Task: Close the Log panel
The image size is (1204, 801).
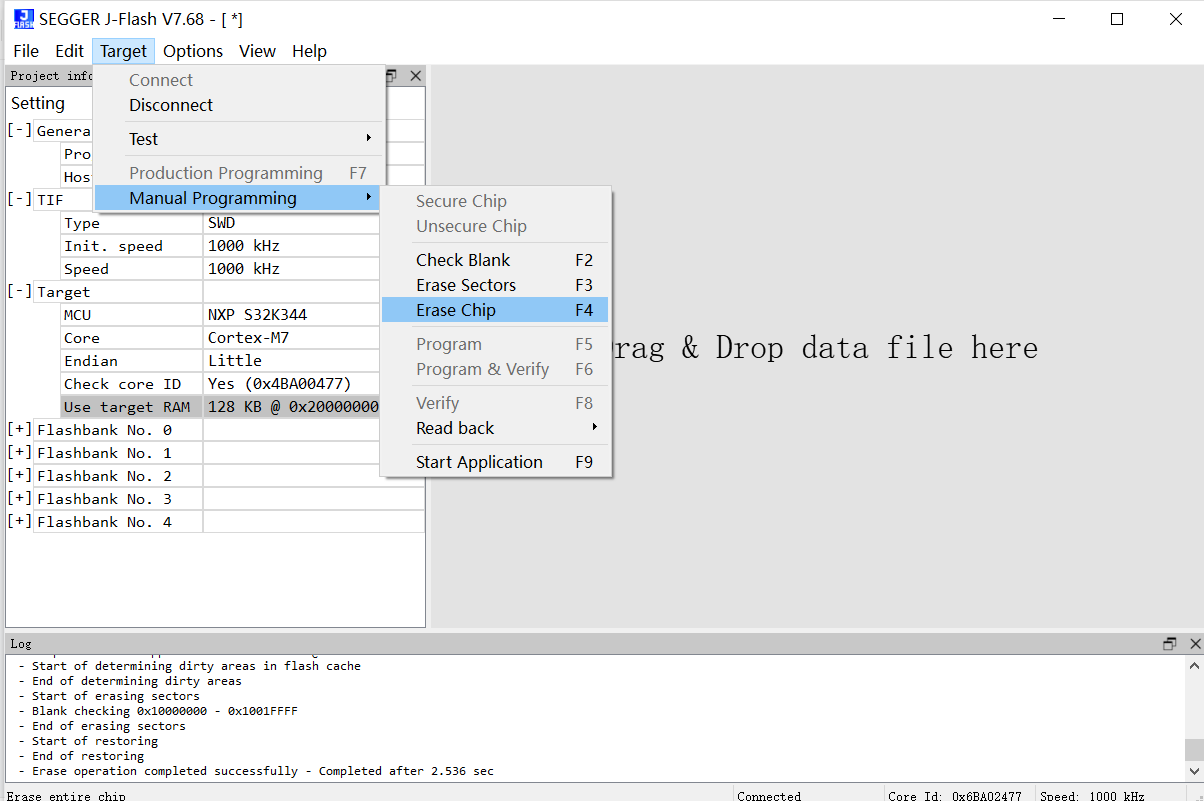Action: click(1194, 643)
